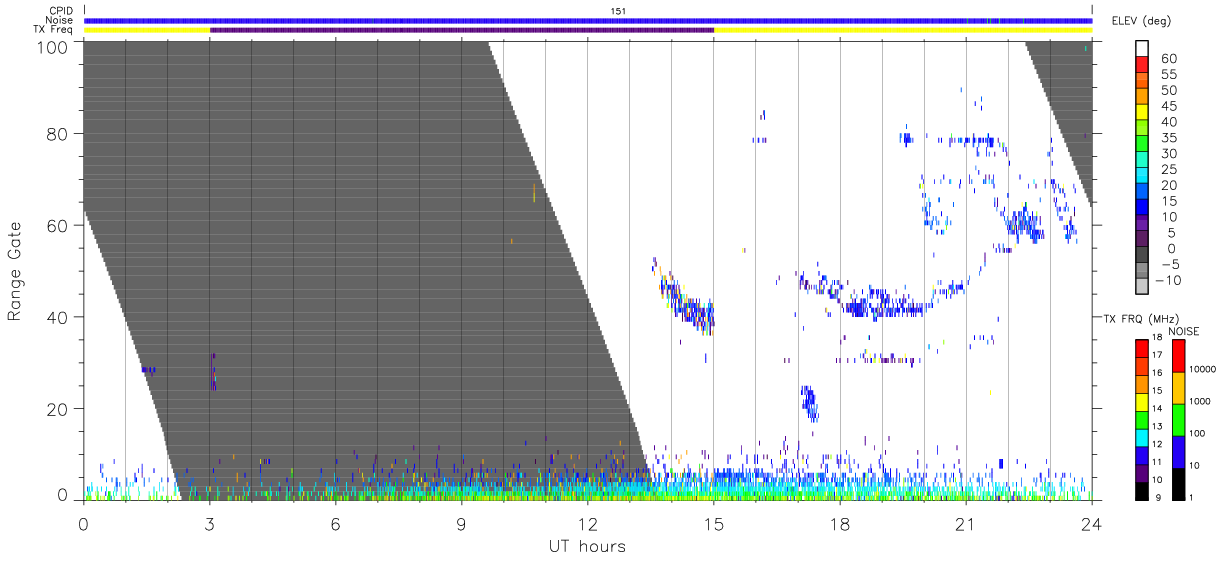This screenshot has width=1228, height=567.
Task: Click the ELEV colorbar tick label 55
Action: (x=1168, y=74)
